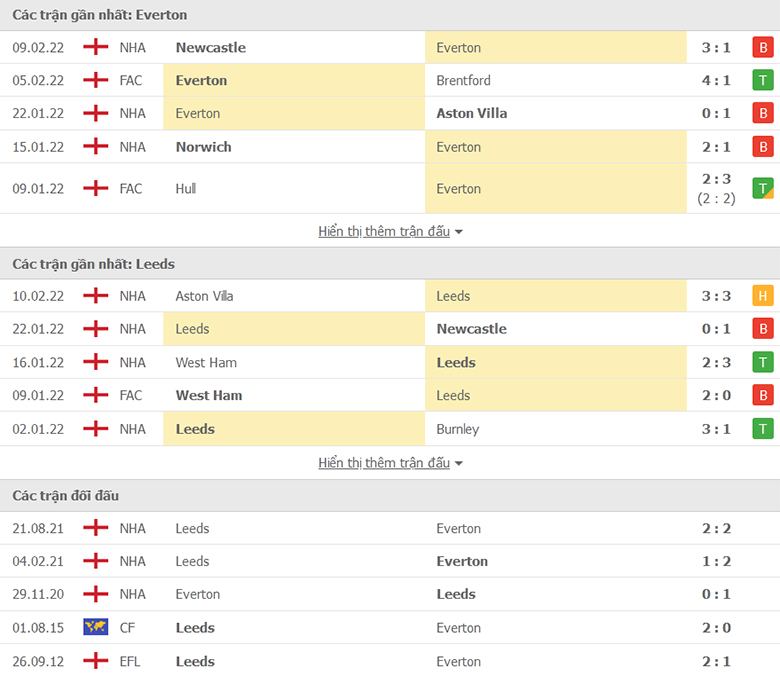The height and width of the screenshot is (676, 780).
Task: Click the red B badge for Newcastle vs Everton
Action: click(763, 48)
